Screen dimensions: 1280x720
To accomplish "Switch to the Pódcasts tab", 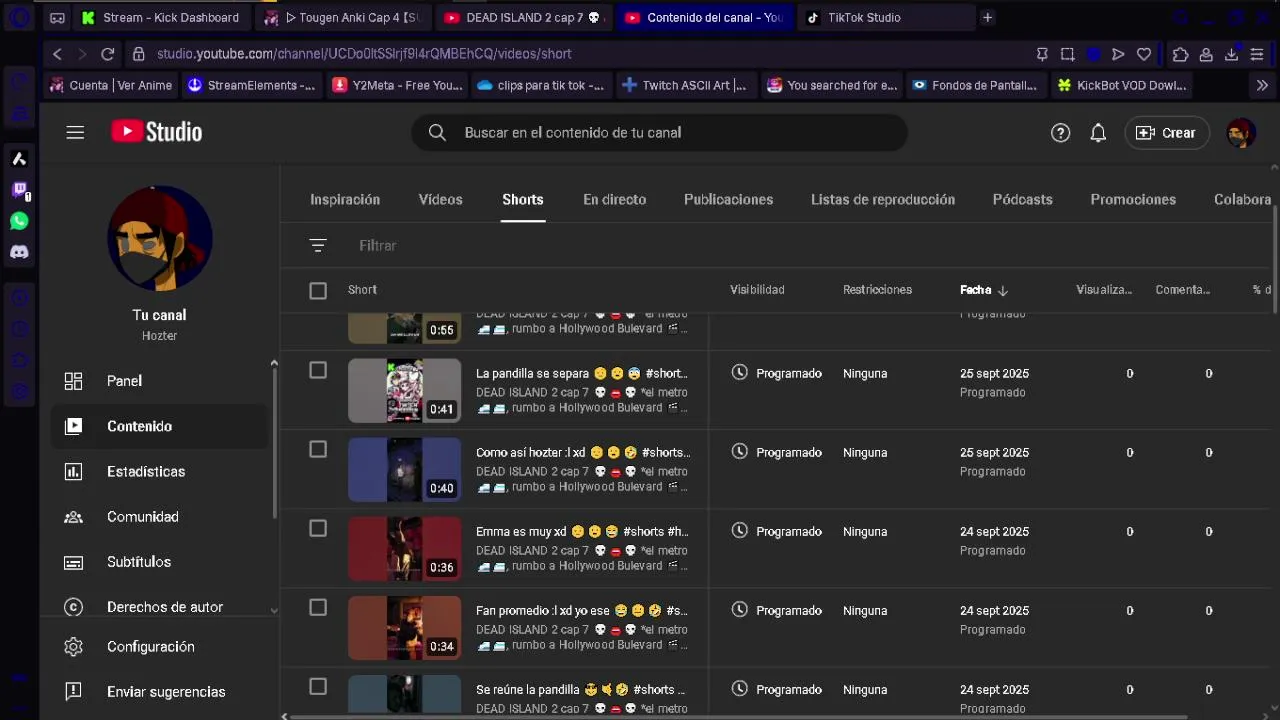I will (1022, 199).
